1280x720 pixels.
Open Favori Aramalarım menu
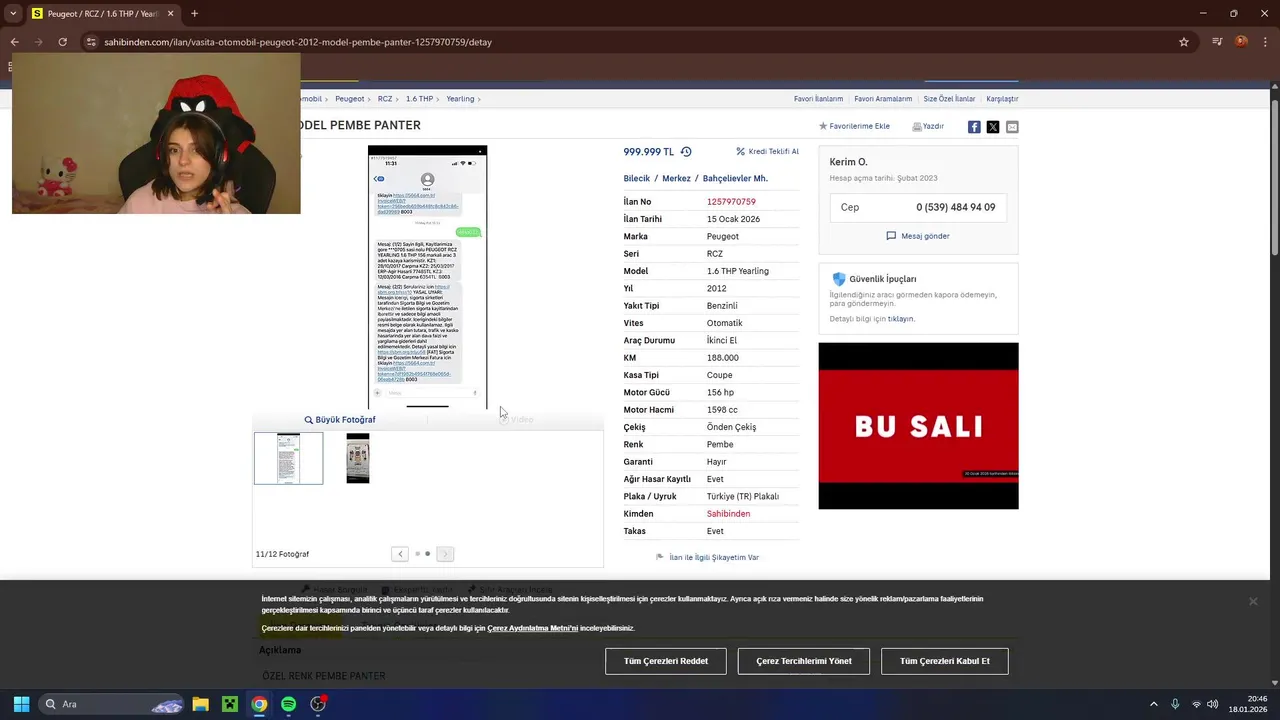click(x=883, y=99)
